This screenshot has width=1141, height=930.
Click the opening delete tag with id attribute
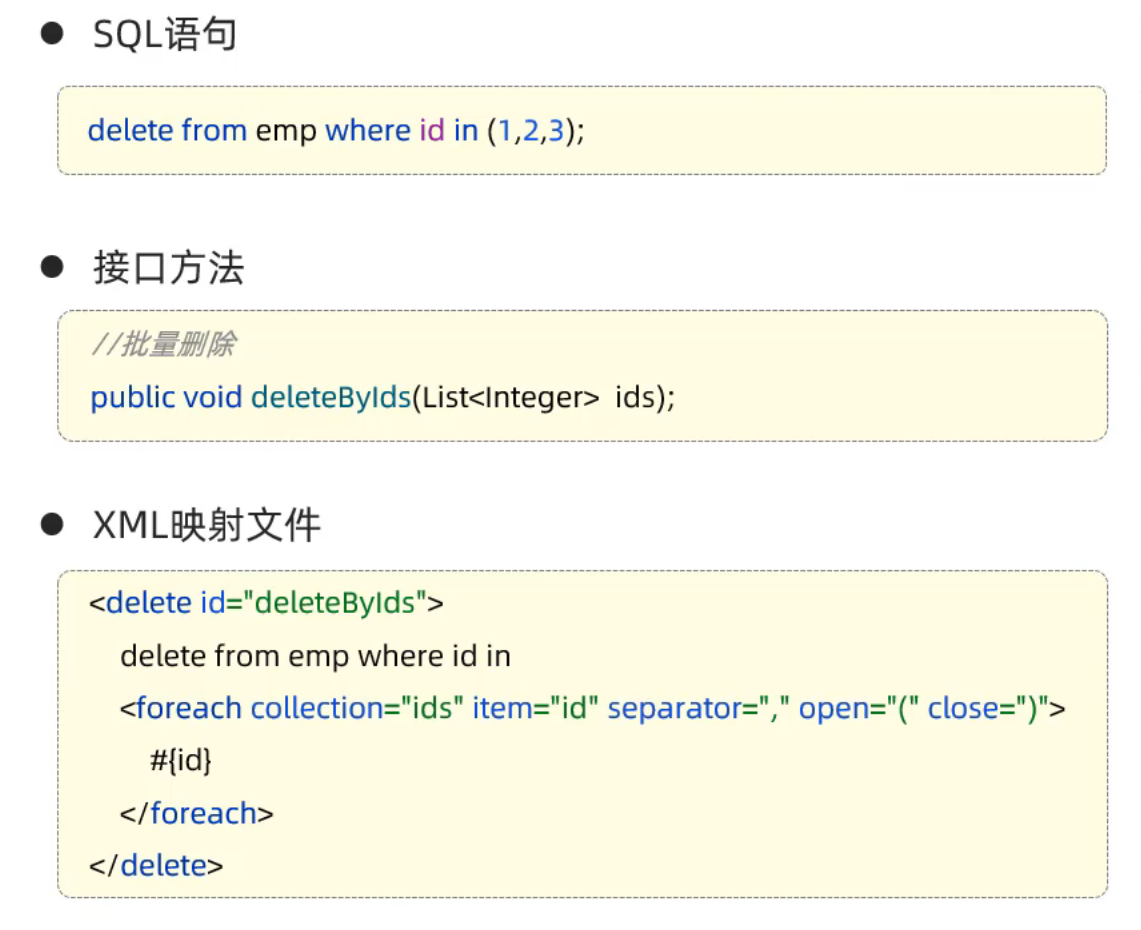[x=266, y=603]
